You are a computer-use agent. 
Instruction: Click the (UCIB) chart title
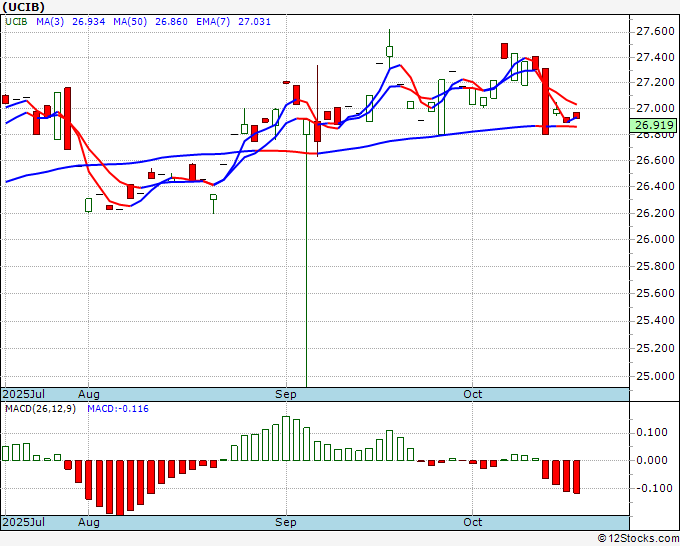(23, 7)
